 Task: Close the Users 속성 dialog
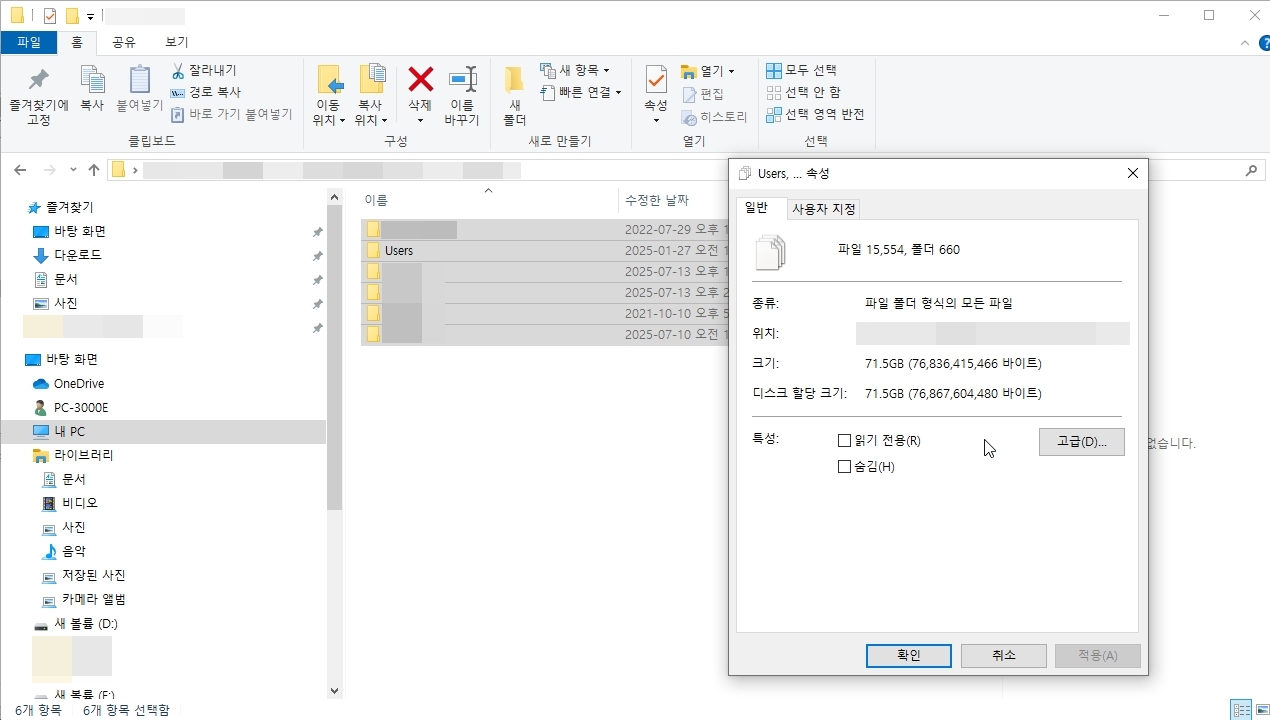click(x=1132, y=173)
